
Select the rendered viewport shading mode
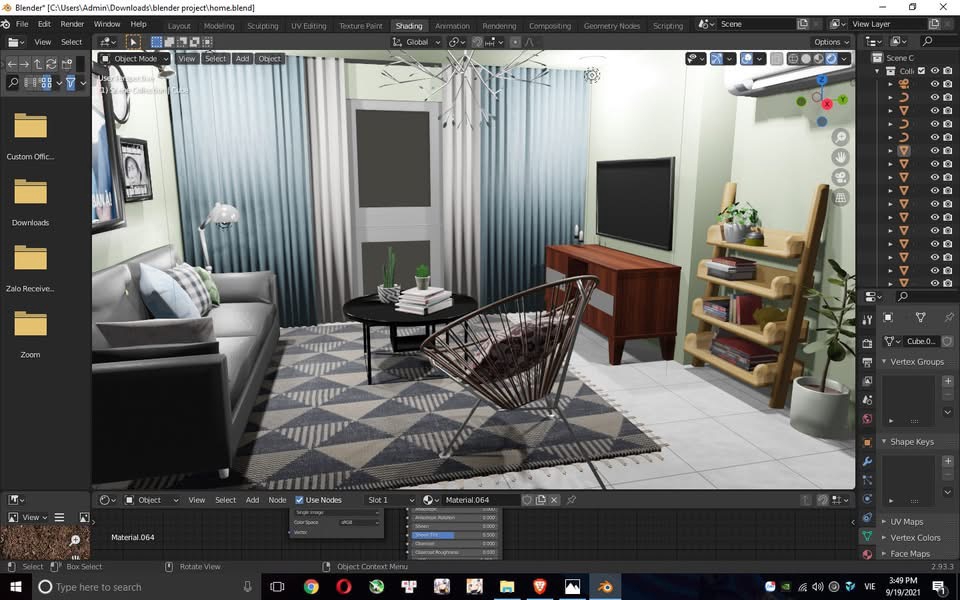click(x=832, y=59)
